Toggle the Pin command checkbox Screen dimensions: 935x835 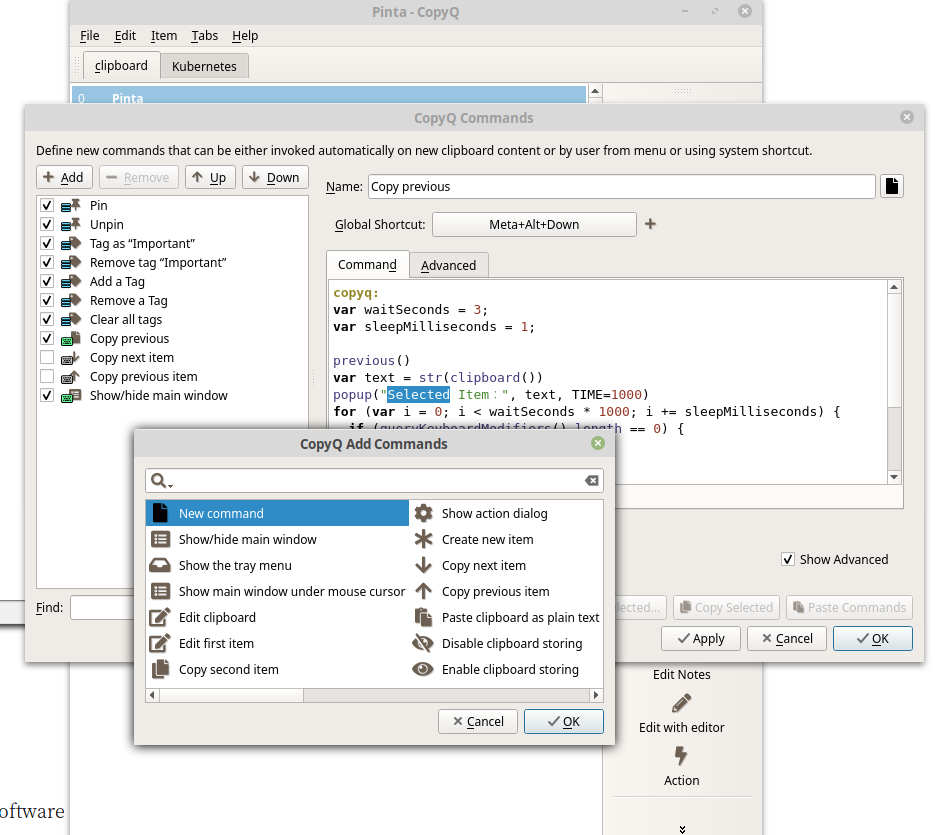47,205
